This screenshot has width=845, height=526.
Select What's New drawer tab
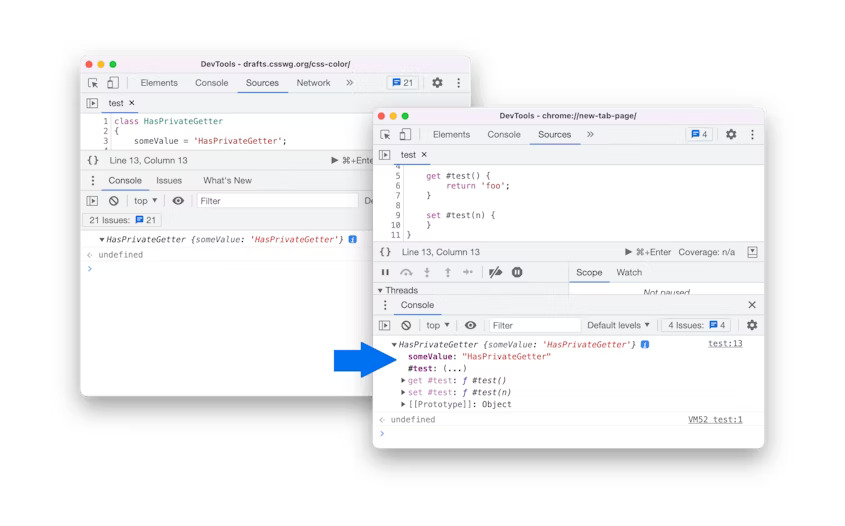[x=227, y=181]
